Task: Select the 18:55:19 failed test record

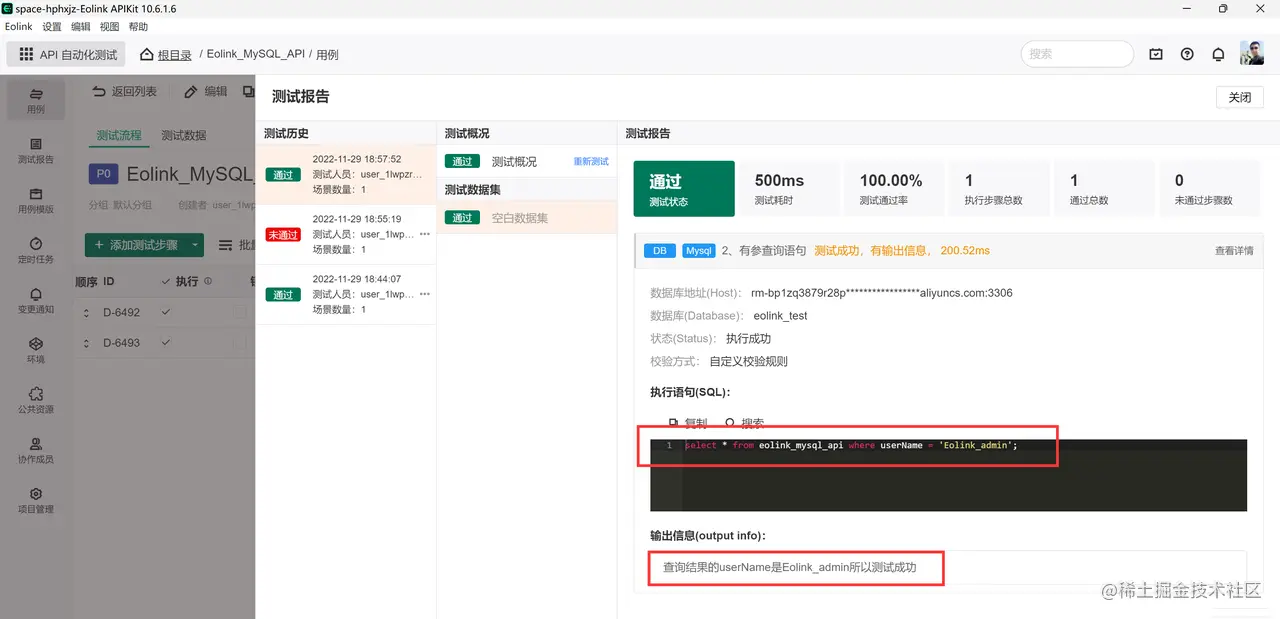Action: [x=346, y=234]
